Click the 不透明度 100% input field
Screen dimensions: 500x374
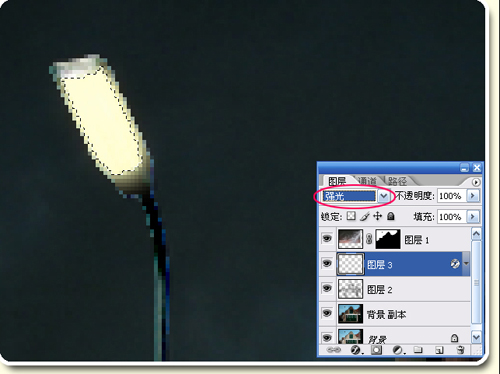pos(452,196)
